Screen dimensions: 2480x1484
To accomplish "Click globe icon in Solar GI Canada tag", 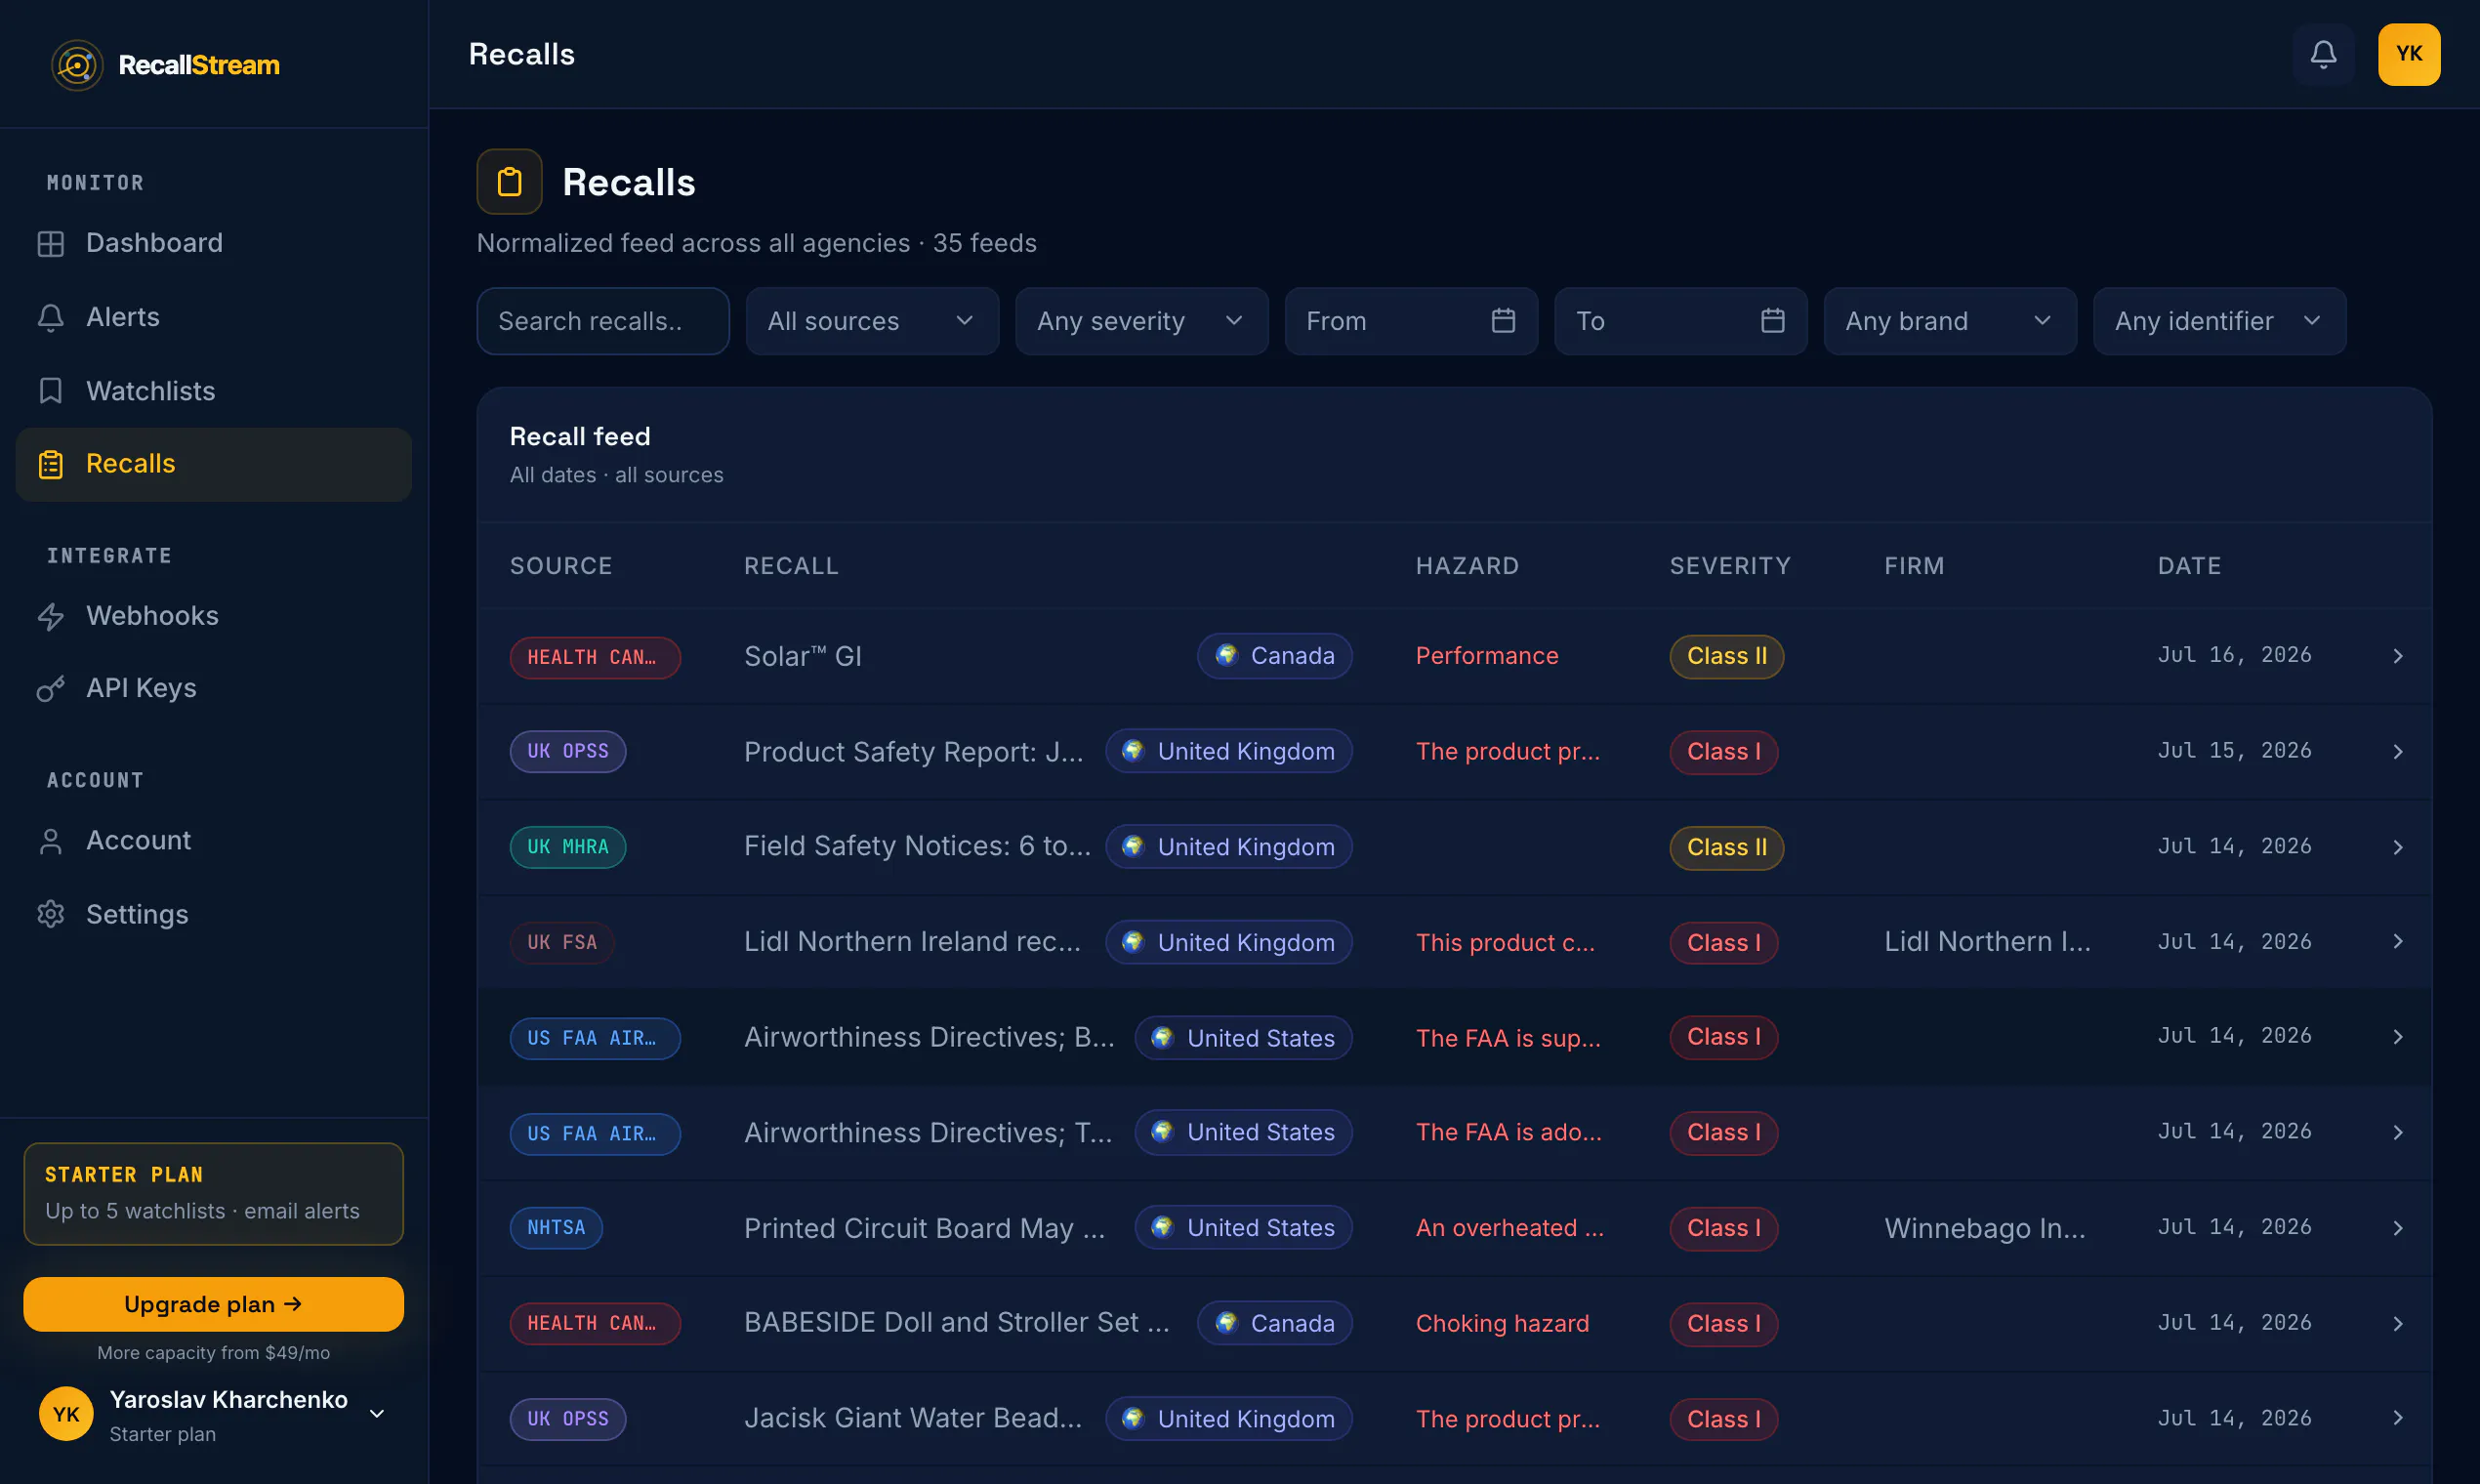I will (1226, 655).
